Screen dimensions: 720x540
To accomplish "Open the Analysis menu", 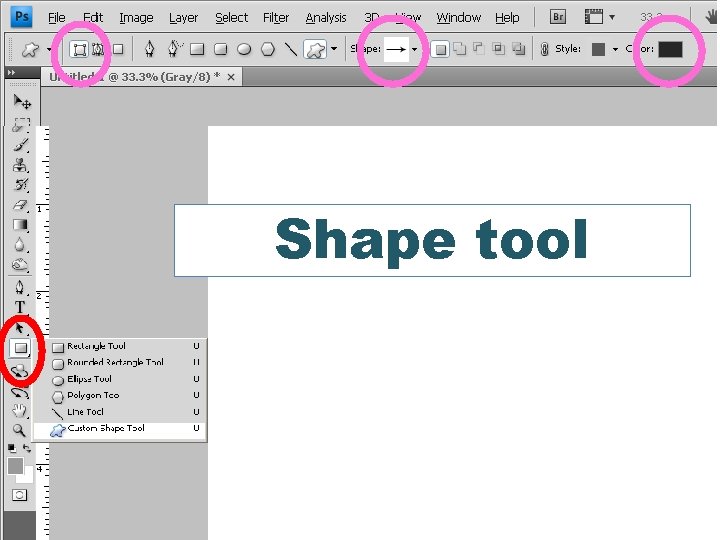I will [326, 17].
